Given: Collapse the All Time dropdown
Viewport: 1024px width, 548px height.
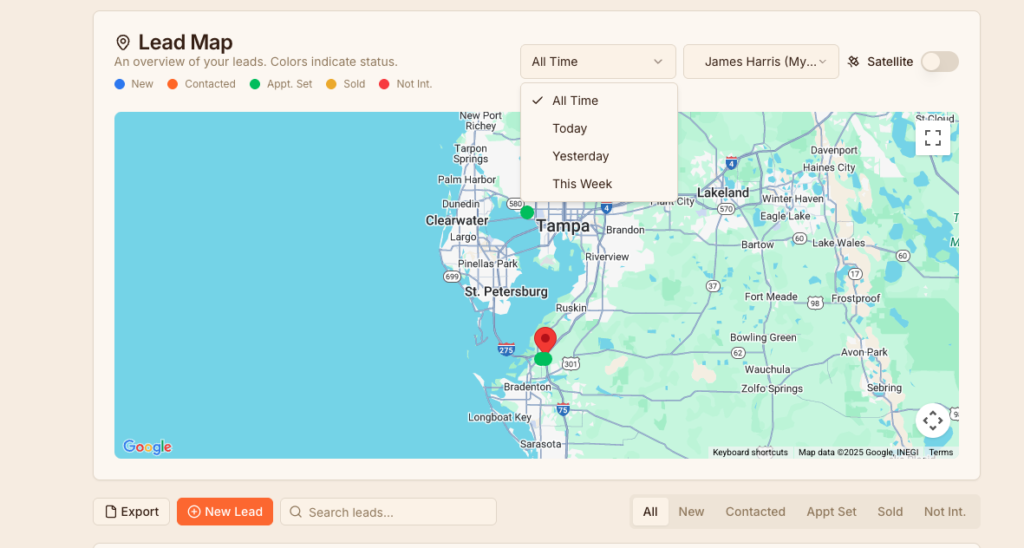Looking at the screenshot, I should pyautogui.click(x=597, y=62).
